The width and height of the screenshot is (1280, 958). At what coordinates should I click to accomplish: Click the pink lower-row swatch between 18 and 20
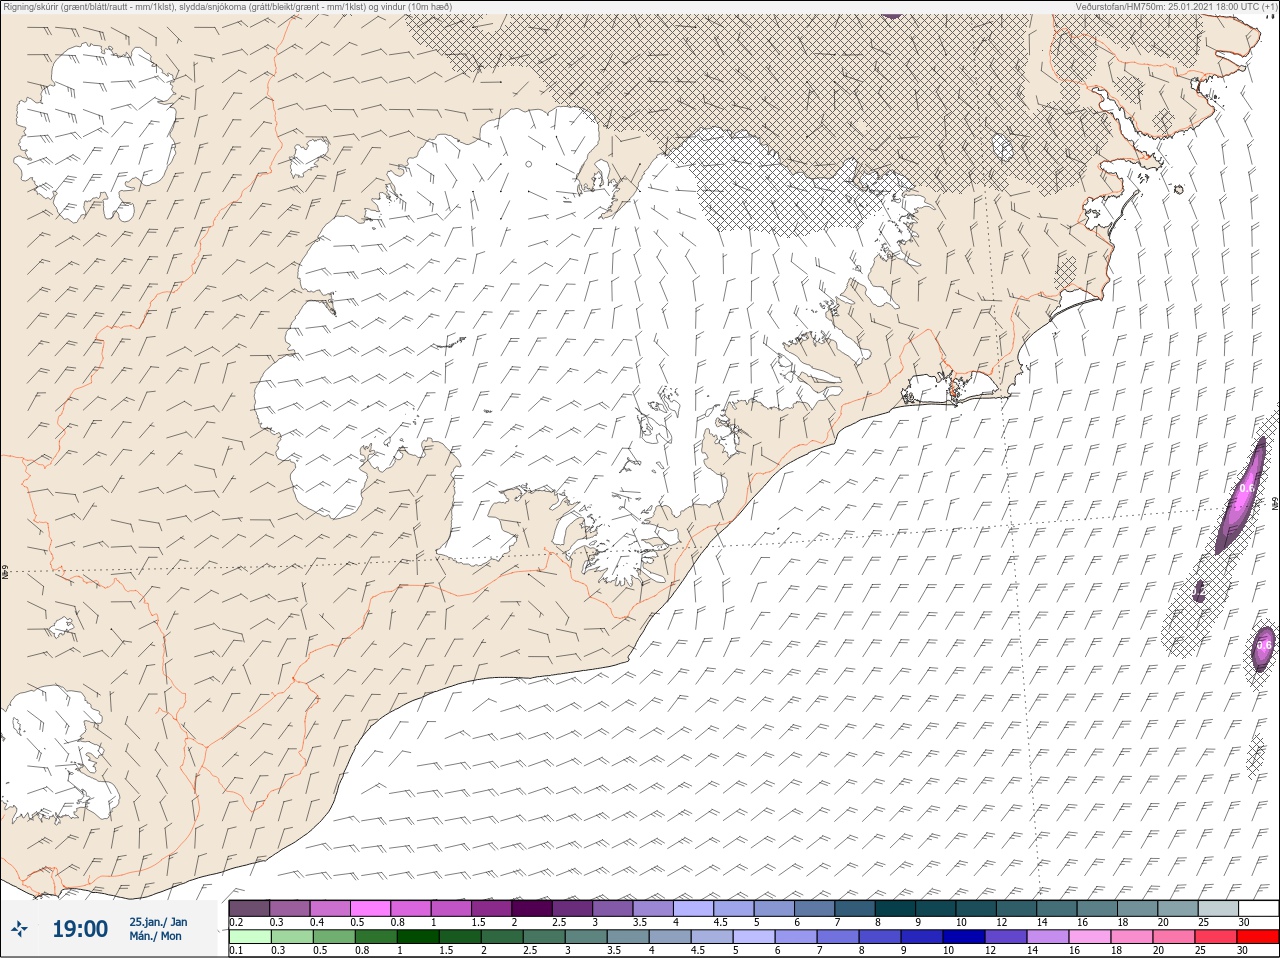[1133, 937]
